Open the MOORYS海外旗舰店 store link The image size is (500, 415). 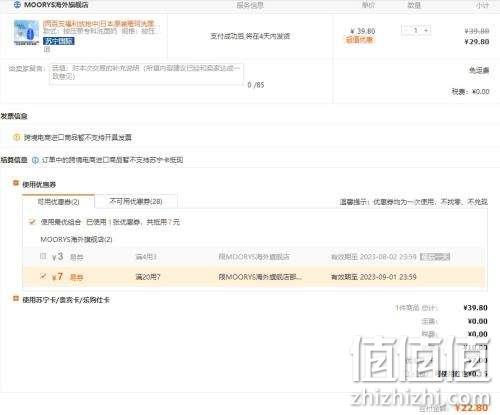pos(56,5)
